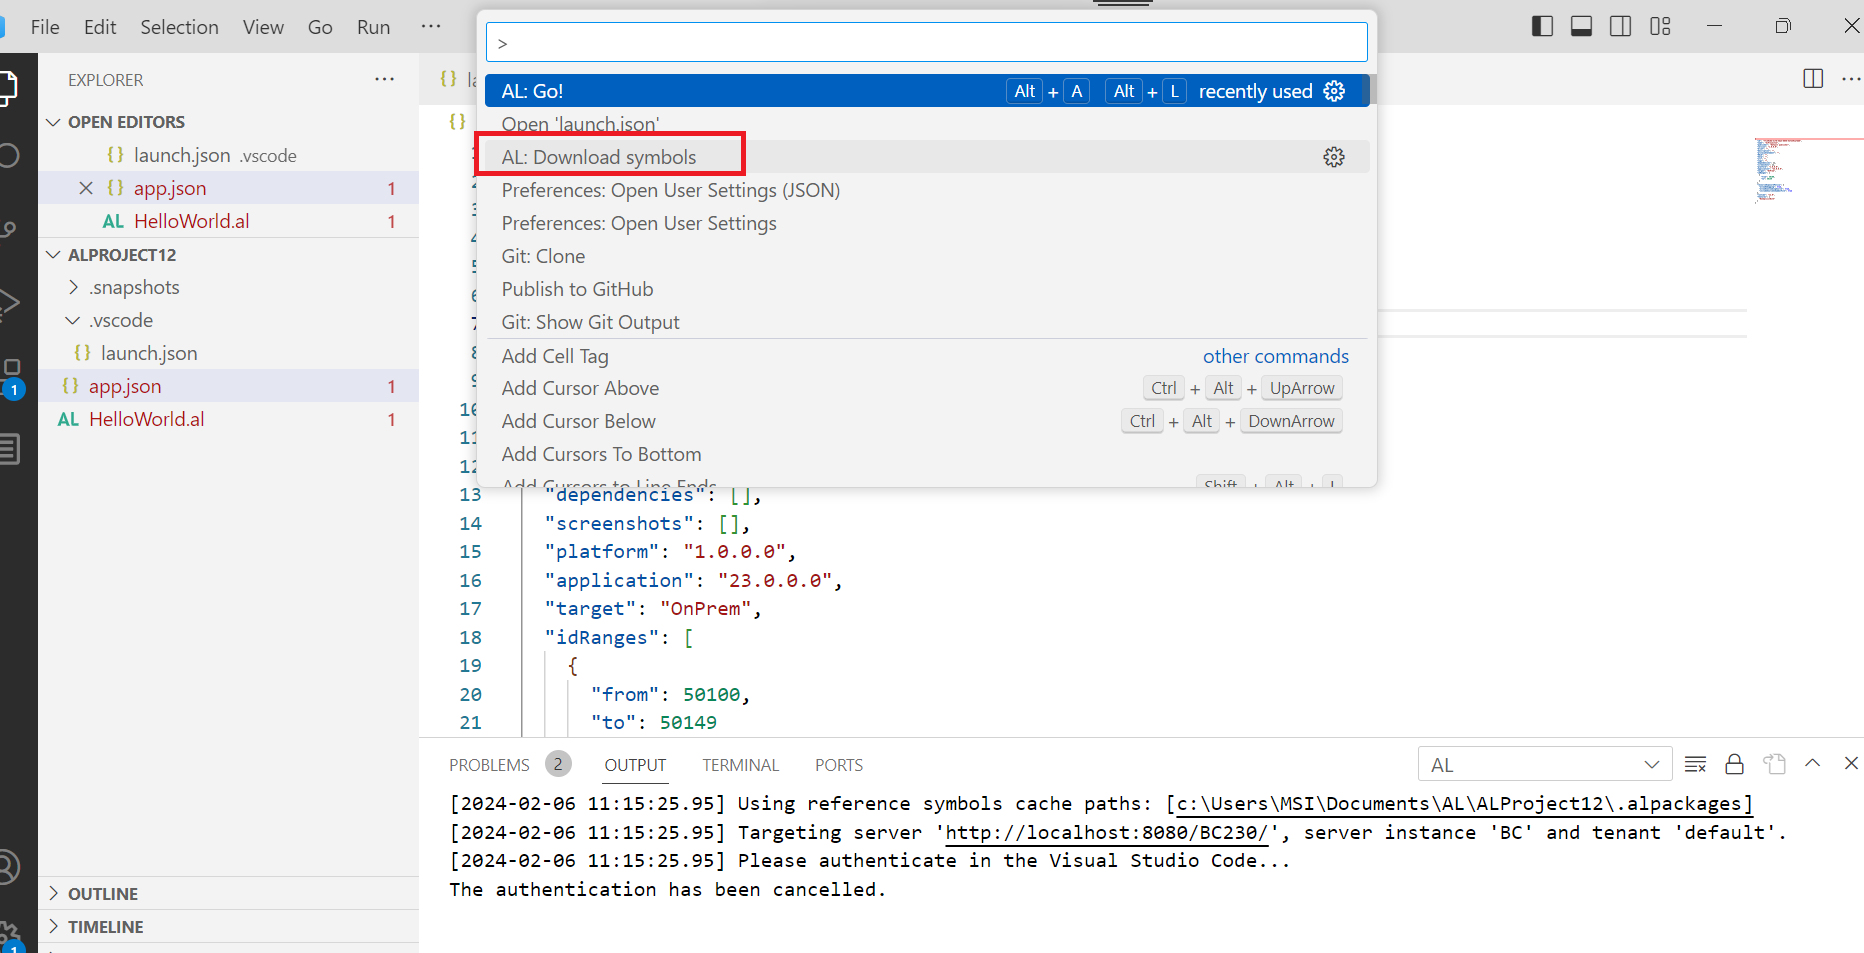This screenshot has height=953, width=1864.
Task: Click the command palette input field
Action: (x=926, y=43)
